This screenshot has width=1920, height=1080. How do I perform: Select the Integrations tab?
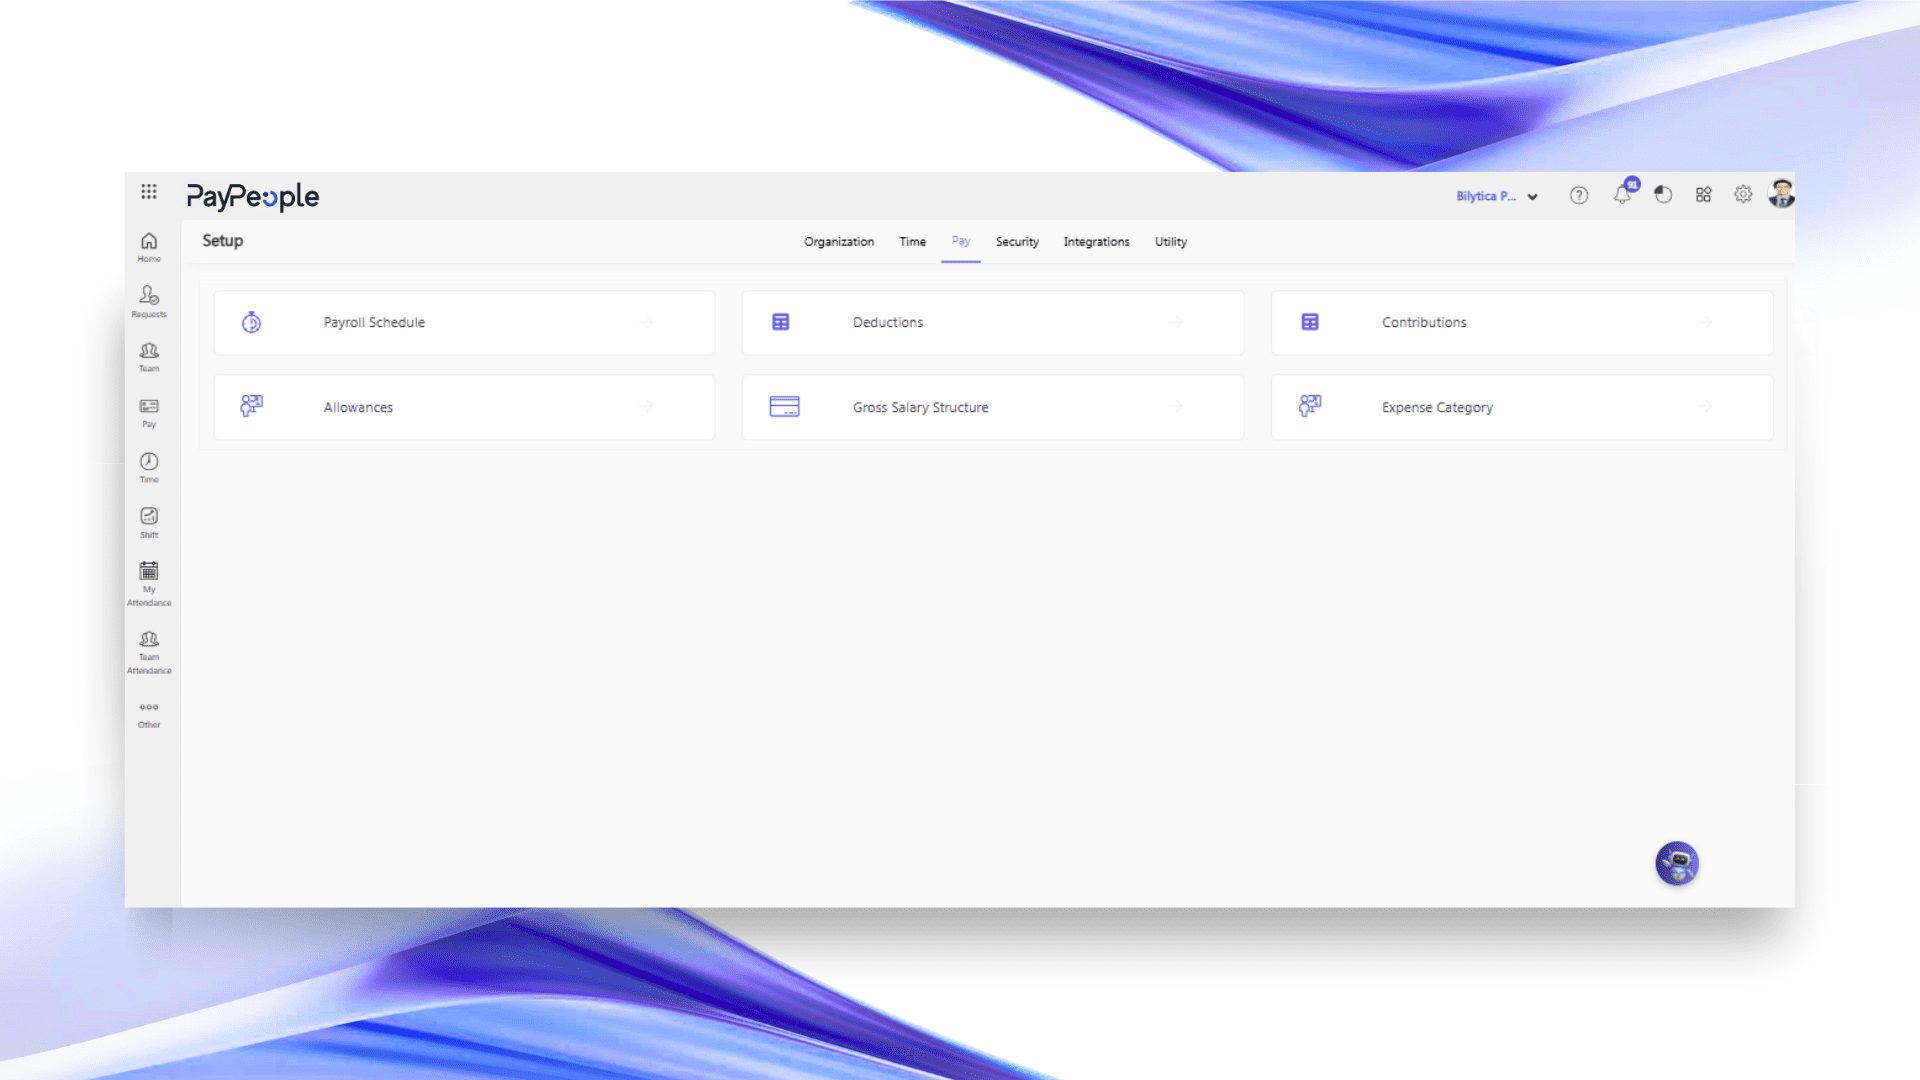1096,242
